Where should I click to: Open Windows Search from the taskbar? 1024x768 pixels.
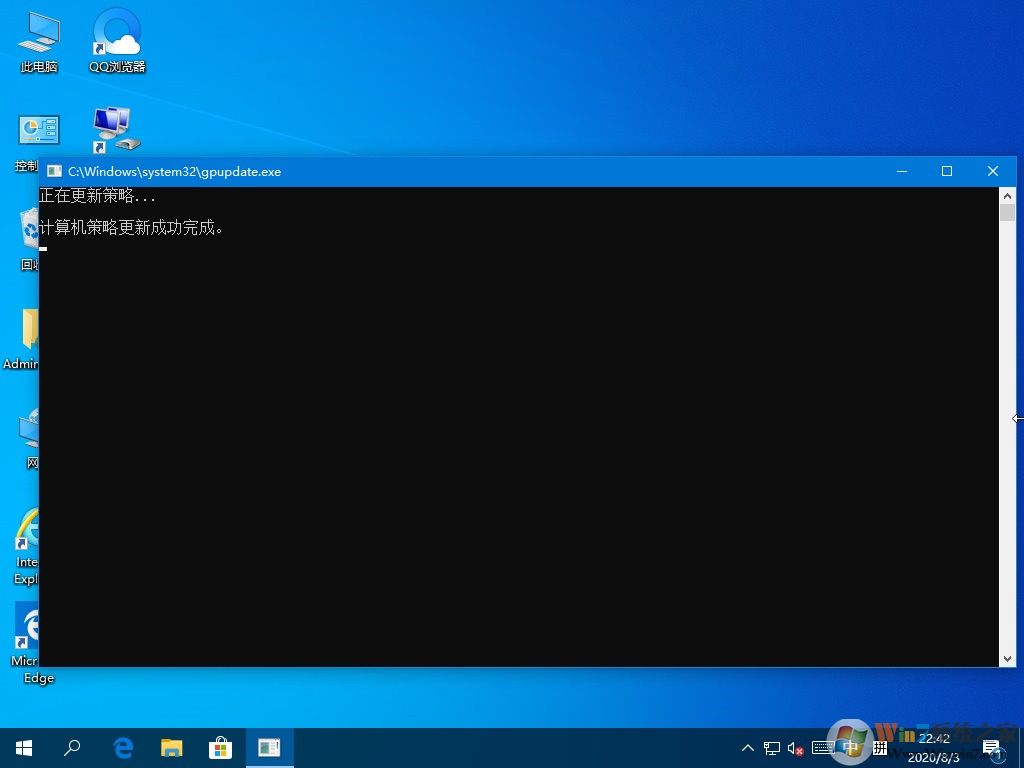coord(72,747)
